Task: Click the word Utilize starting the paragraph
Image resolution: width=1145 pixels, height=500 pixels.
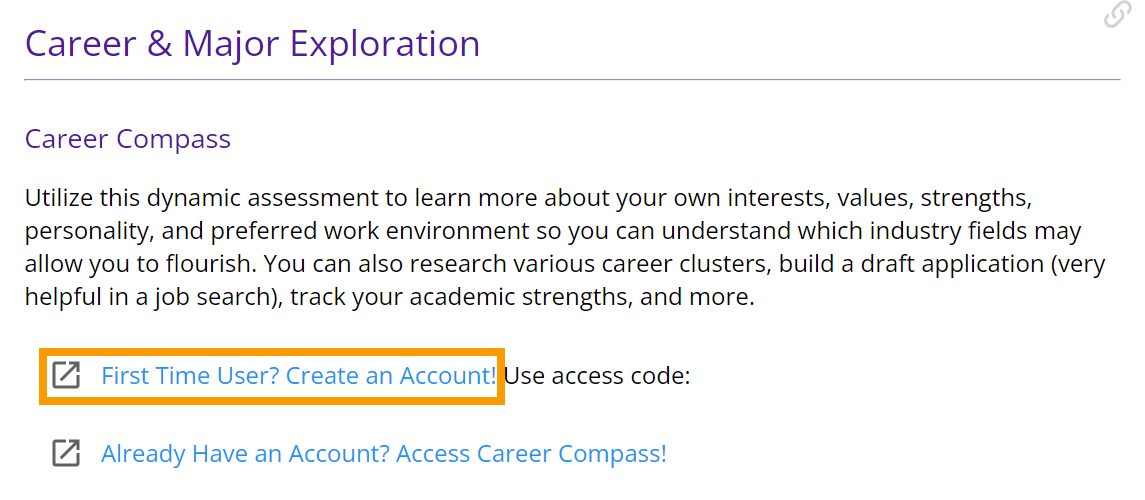Action: click(x=59, y=198)
